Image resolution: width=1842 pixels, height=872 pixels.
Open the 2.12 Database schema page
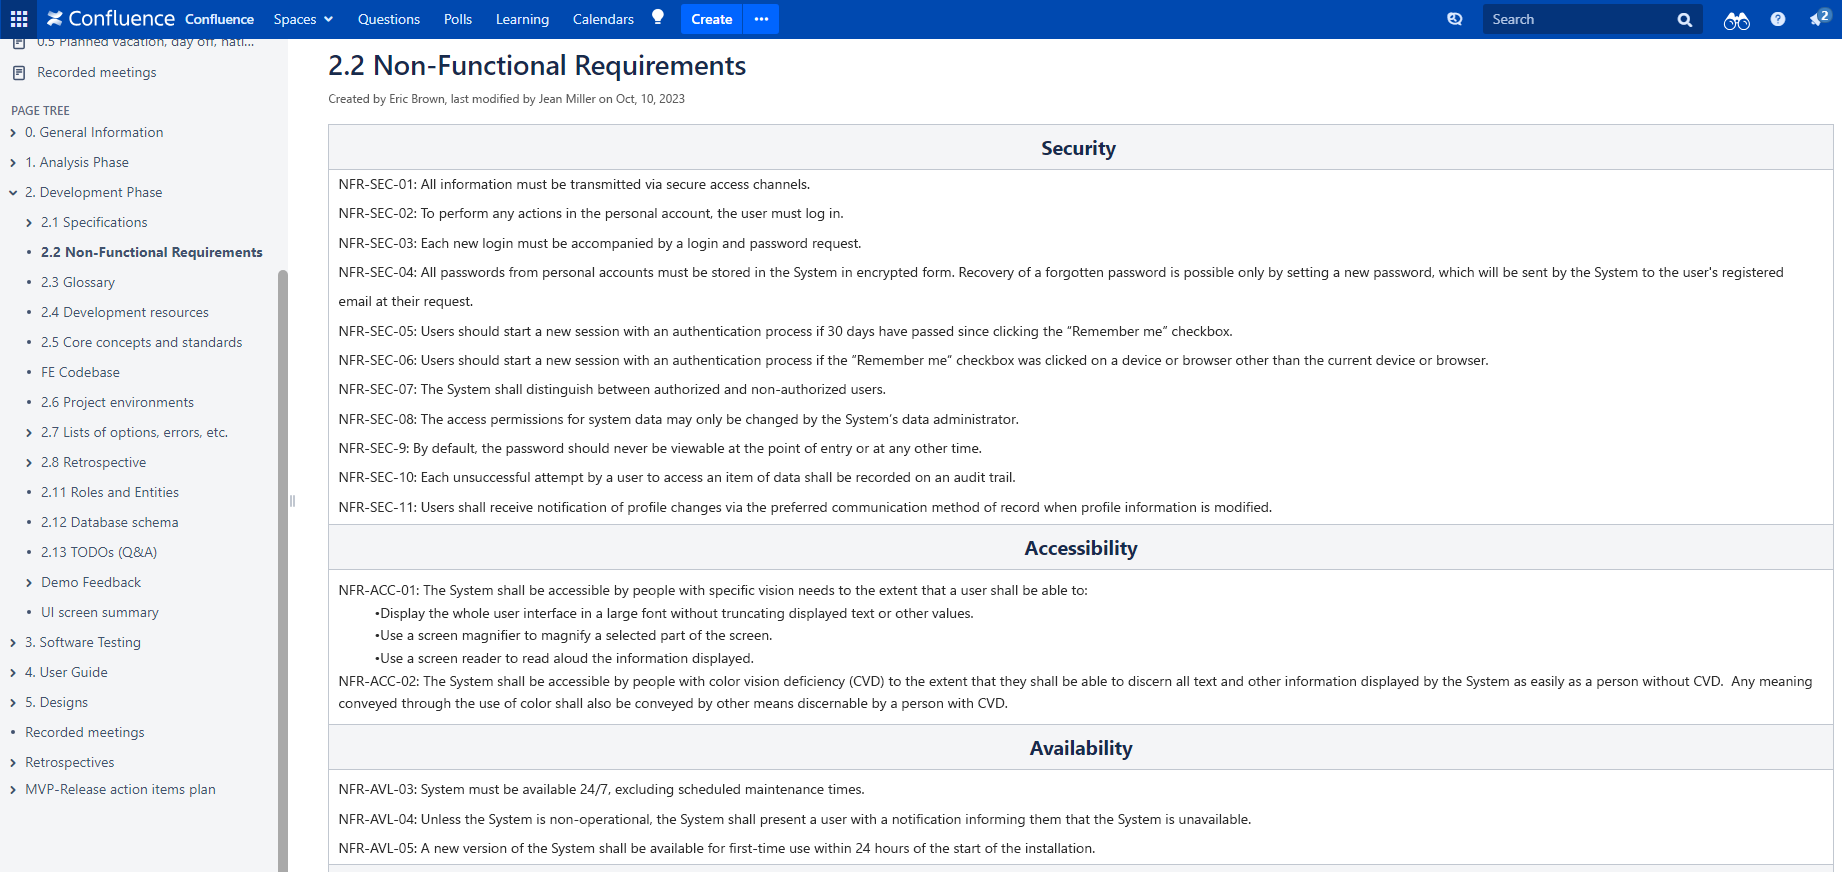[109, 522]
